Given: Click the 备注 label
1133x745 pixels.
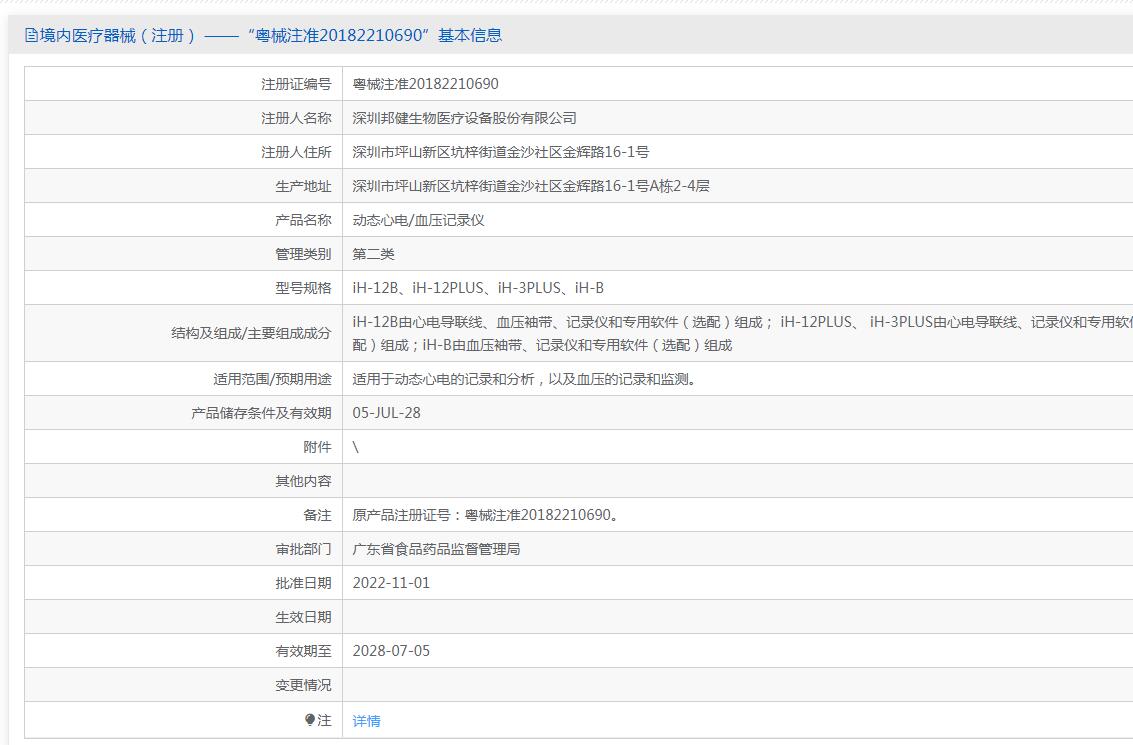Looking at the screenshot, I should click(317, 515).
